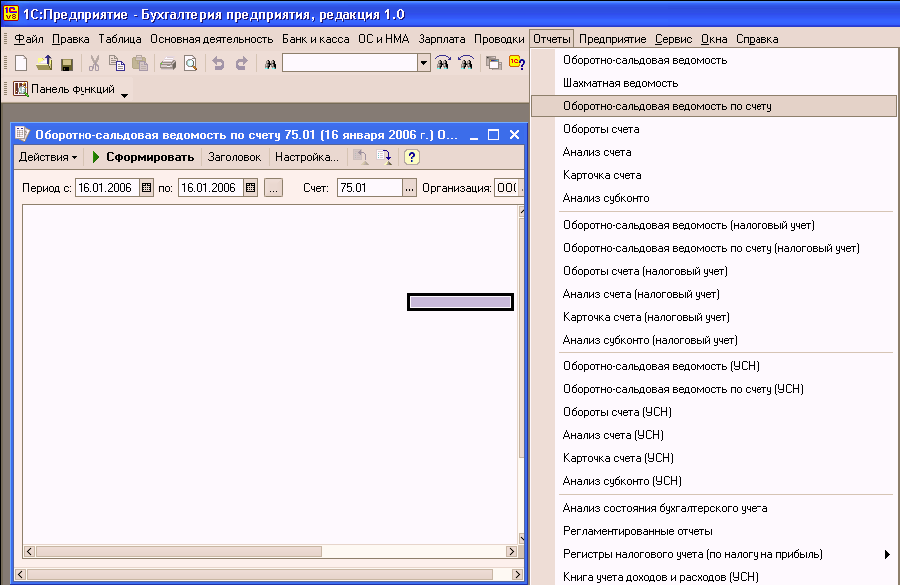The height and width of the screenshot is (585, 900).
Task: Open the ellipsis selector for Счет field
Action: pos(409,187)
